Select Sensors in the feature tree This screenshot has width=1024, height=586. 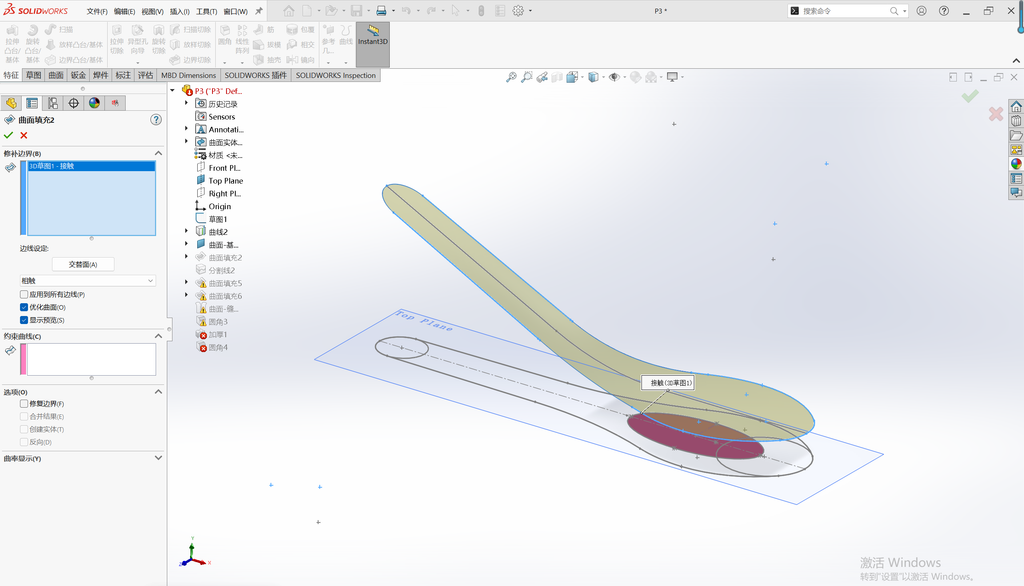221,117
